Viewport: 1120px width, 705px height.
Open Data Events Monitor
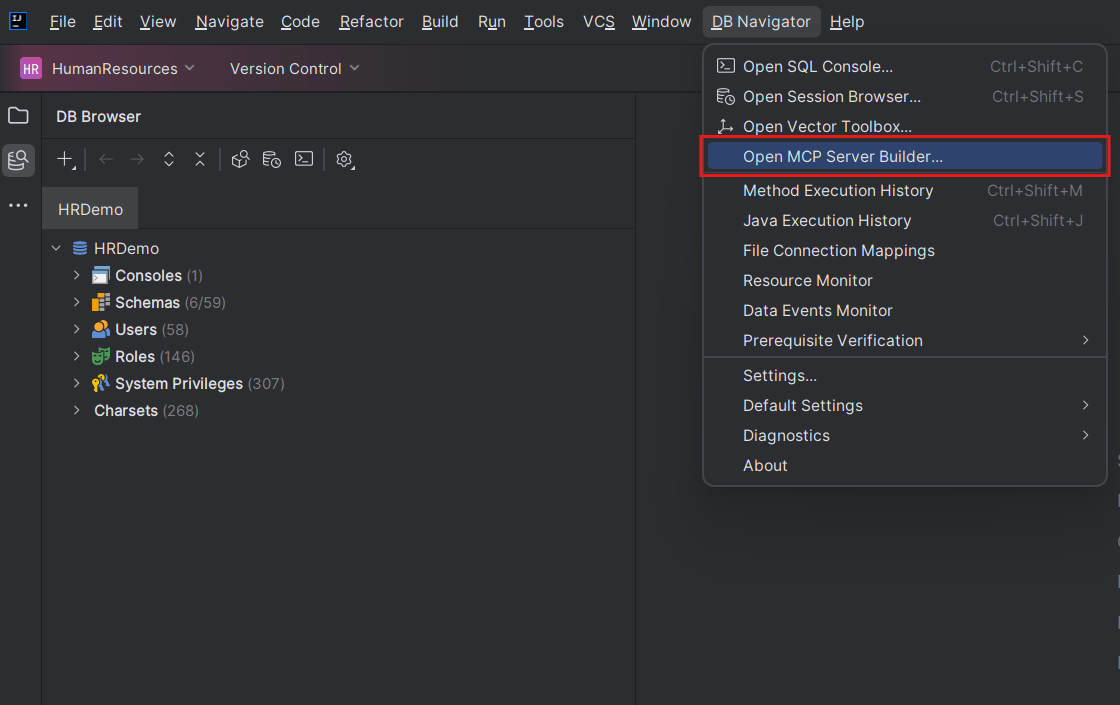pyautogui.click(x=904, y=311)
